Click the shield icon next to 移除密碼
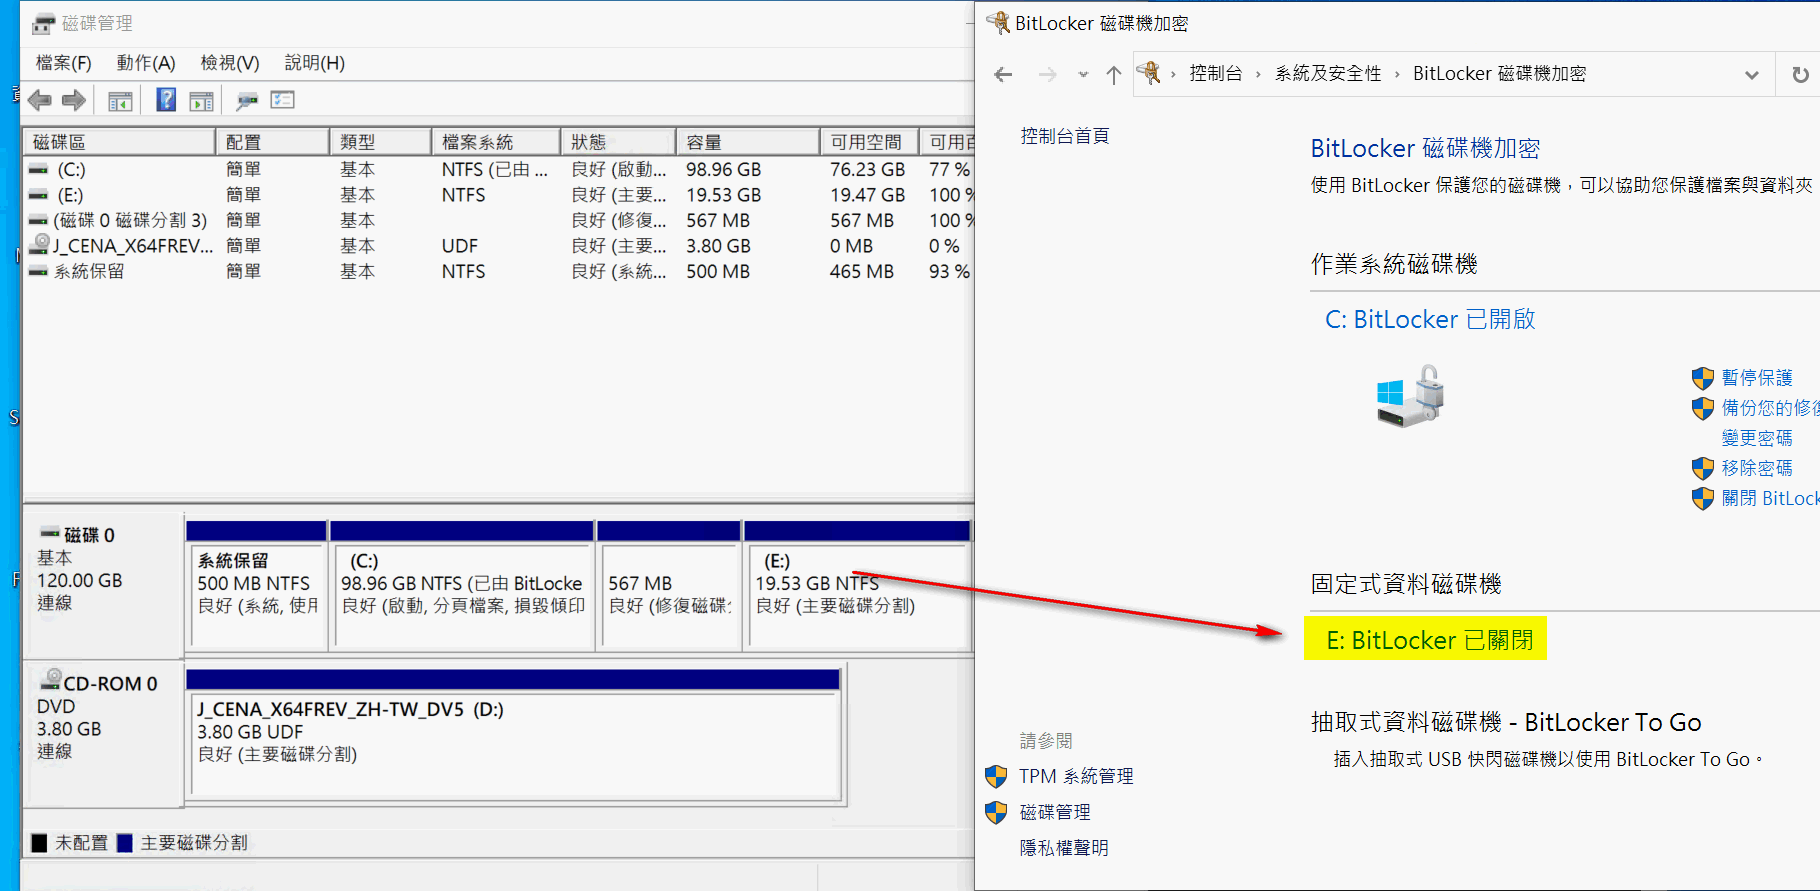Screen dimensions: 1820x891 [1702, 468]
